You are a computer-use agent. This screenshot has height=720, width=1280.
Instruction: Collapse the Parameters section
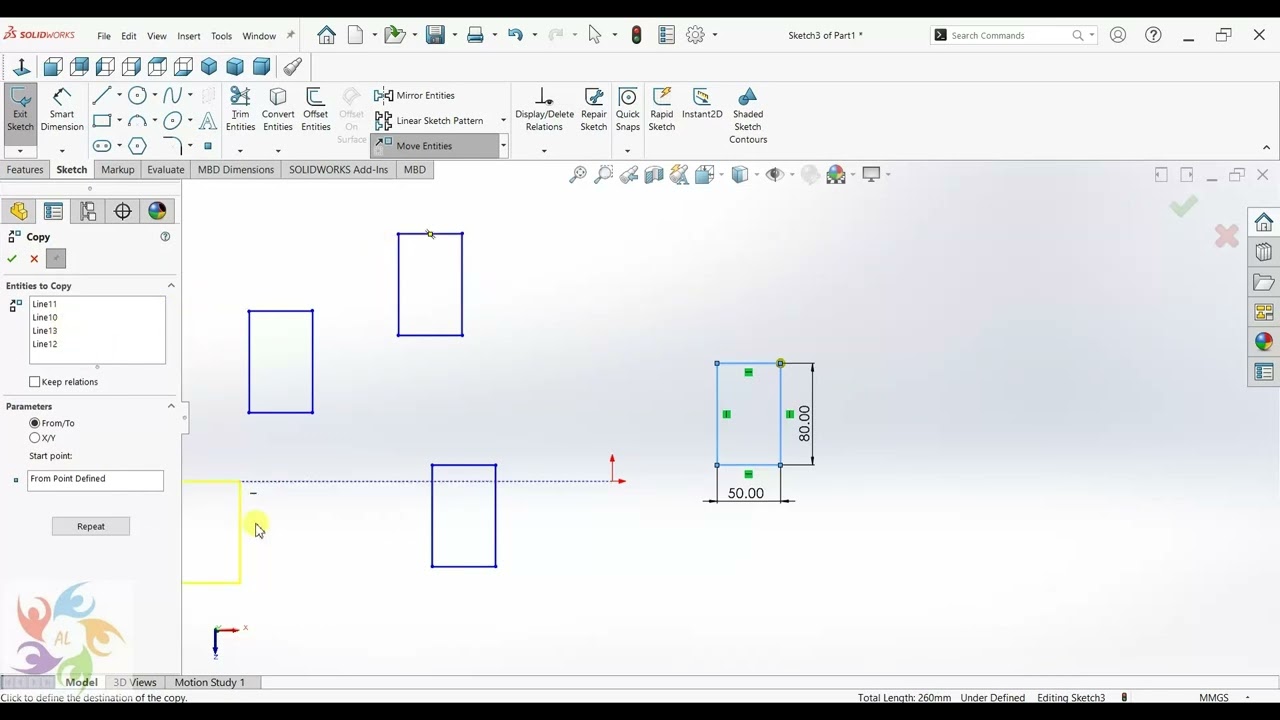171,406
